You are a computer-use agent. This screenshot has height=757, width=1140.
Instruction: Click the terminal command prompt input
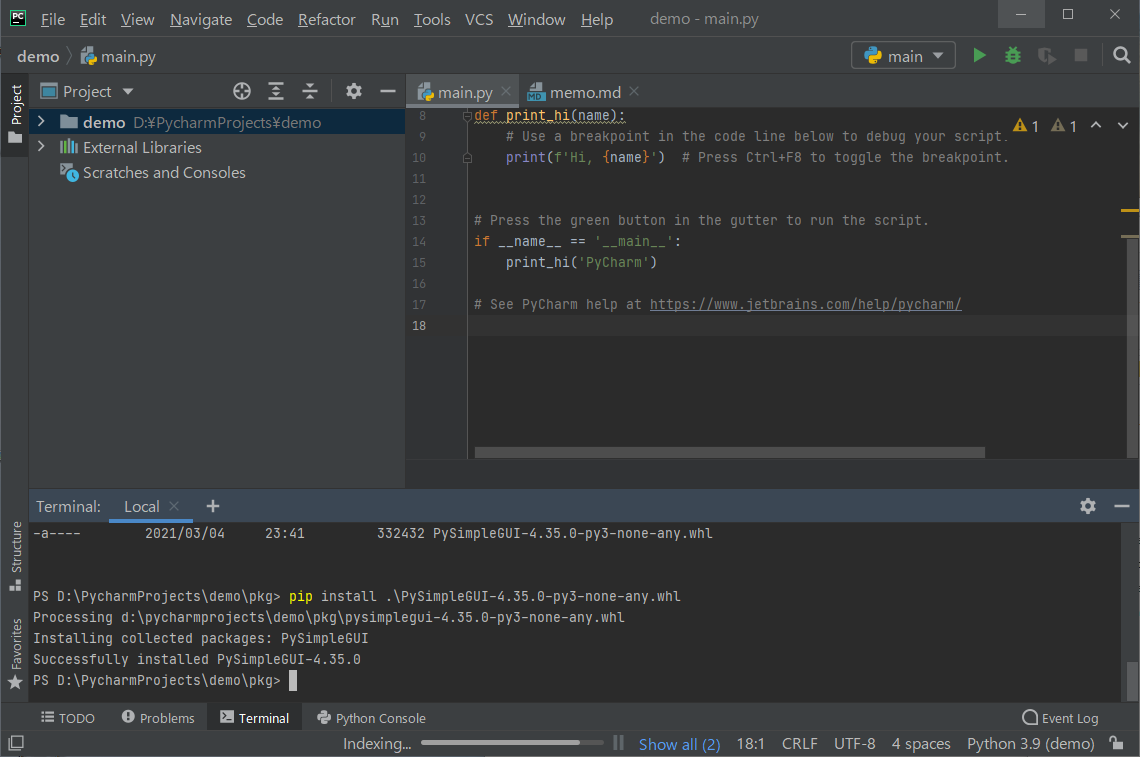[x=293, y=681]
